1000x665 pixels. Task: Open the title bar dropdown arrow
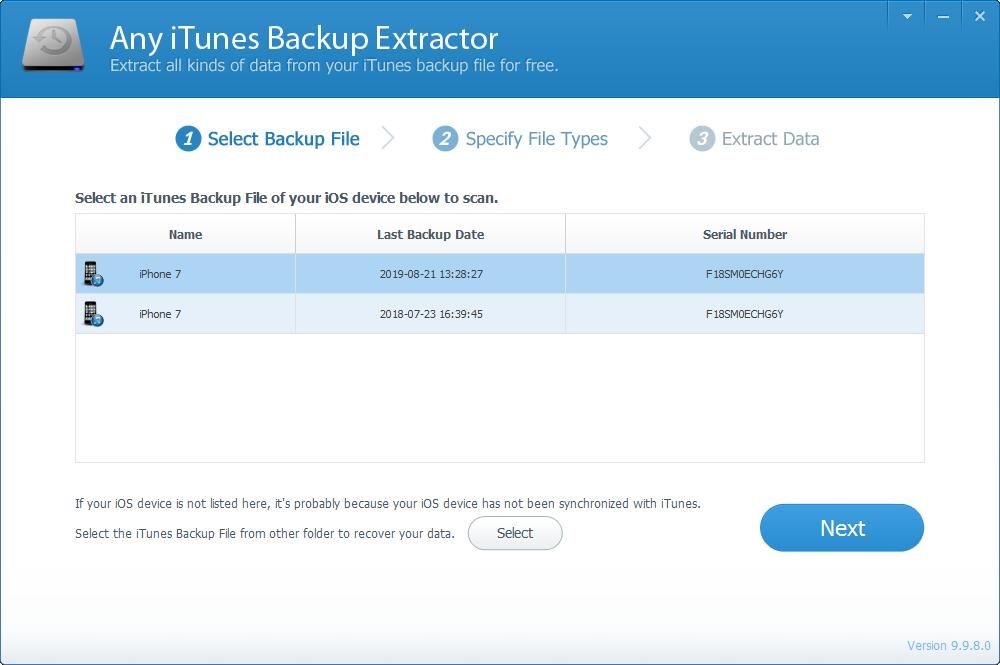(906, 15)
